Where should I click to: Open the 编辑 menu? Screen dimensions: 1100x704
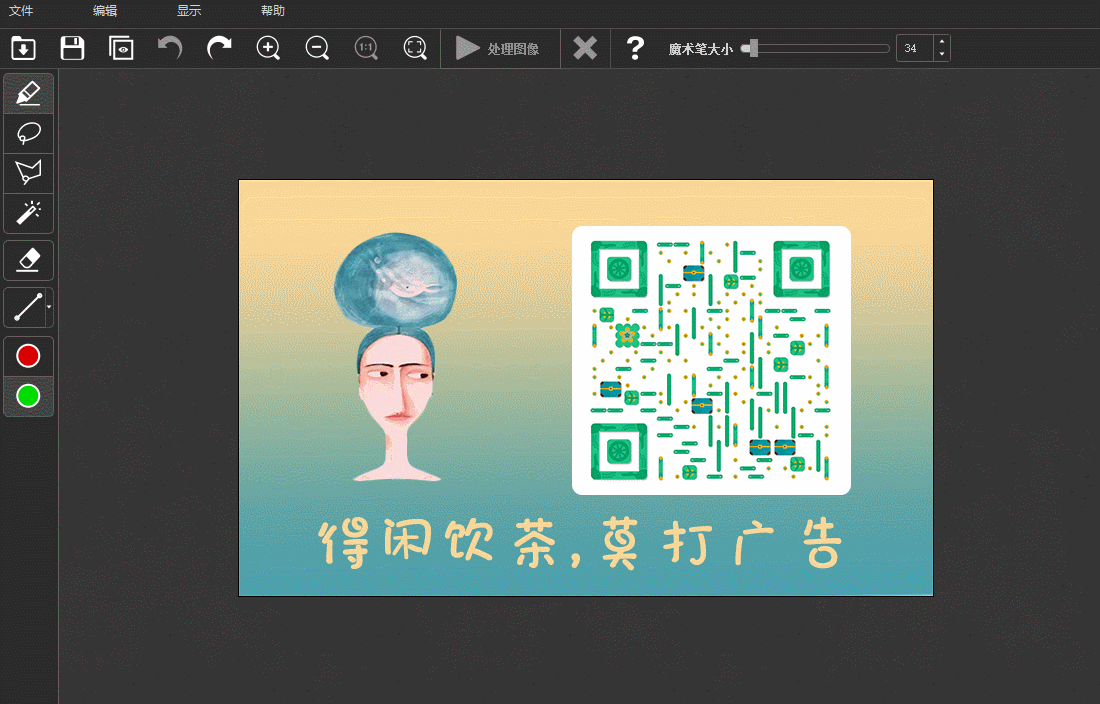[105, 11]
